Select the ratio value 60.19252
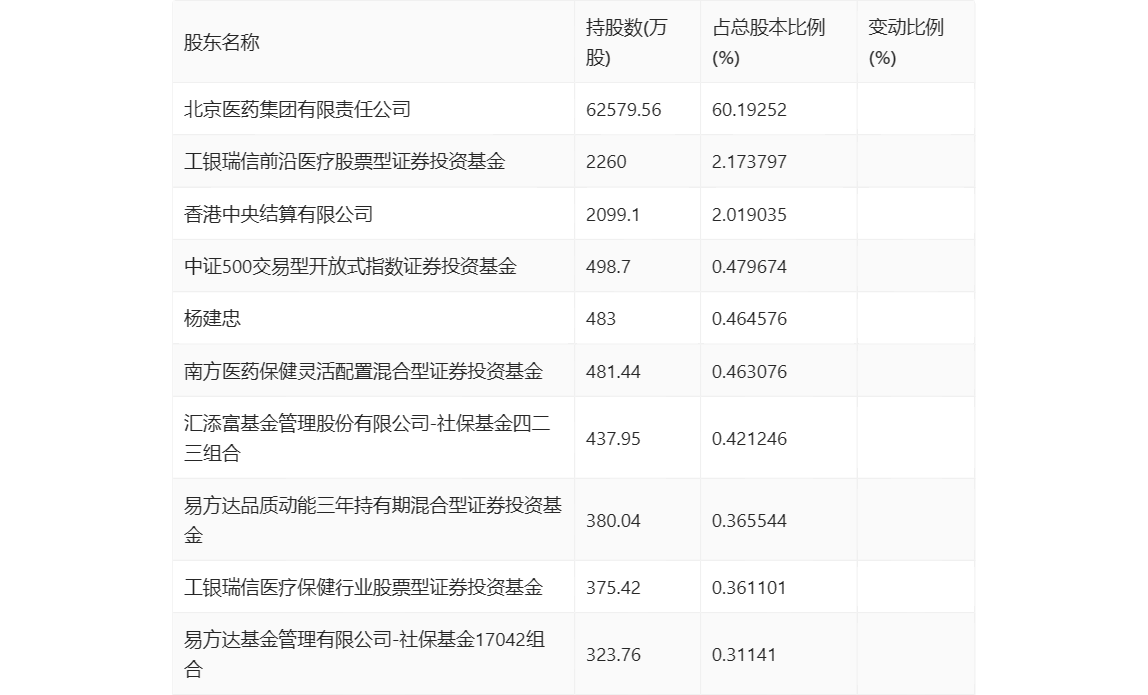The width and height of the screenshot is (1148, 695). [749, 110]
